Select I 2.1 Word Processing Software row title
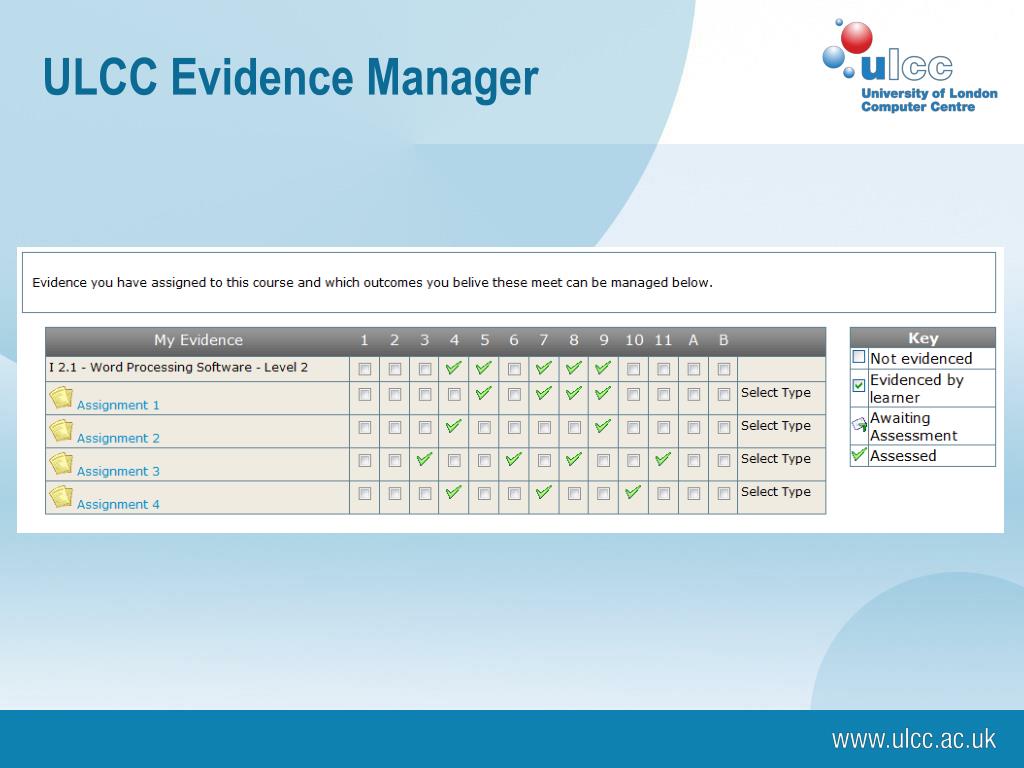The image size is (1024, 768). 178,367
